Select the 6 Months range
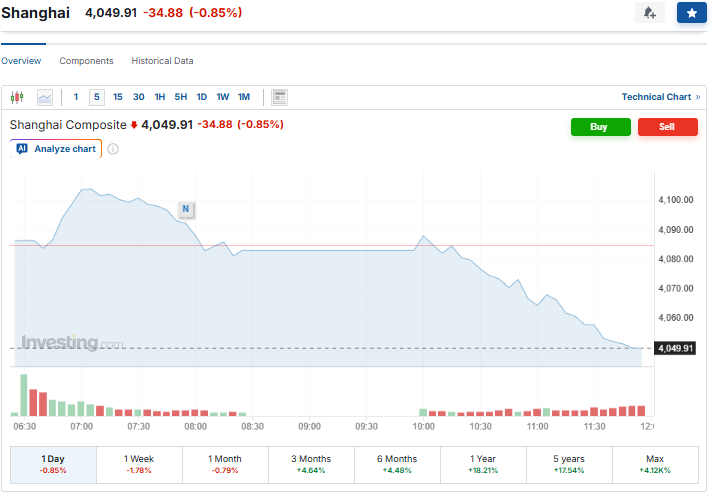The image size is (717, 494). tap(397, 465)
